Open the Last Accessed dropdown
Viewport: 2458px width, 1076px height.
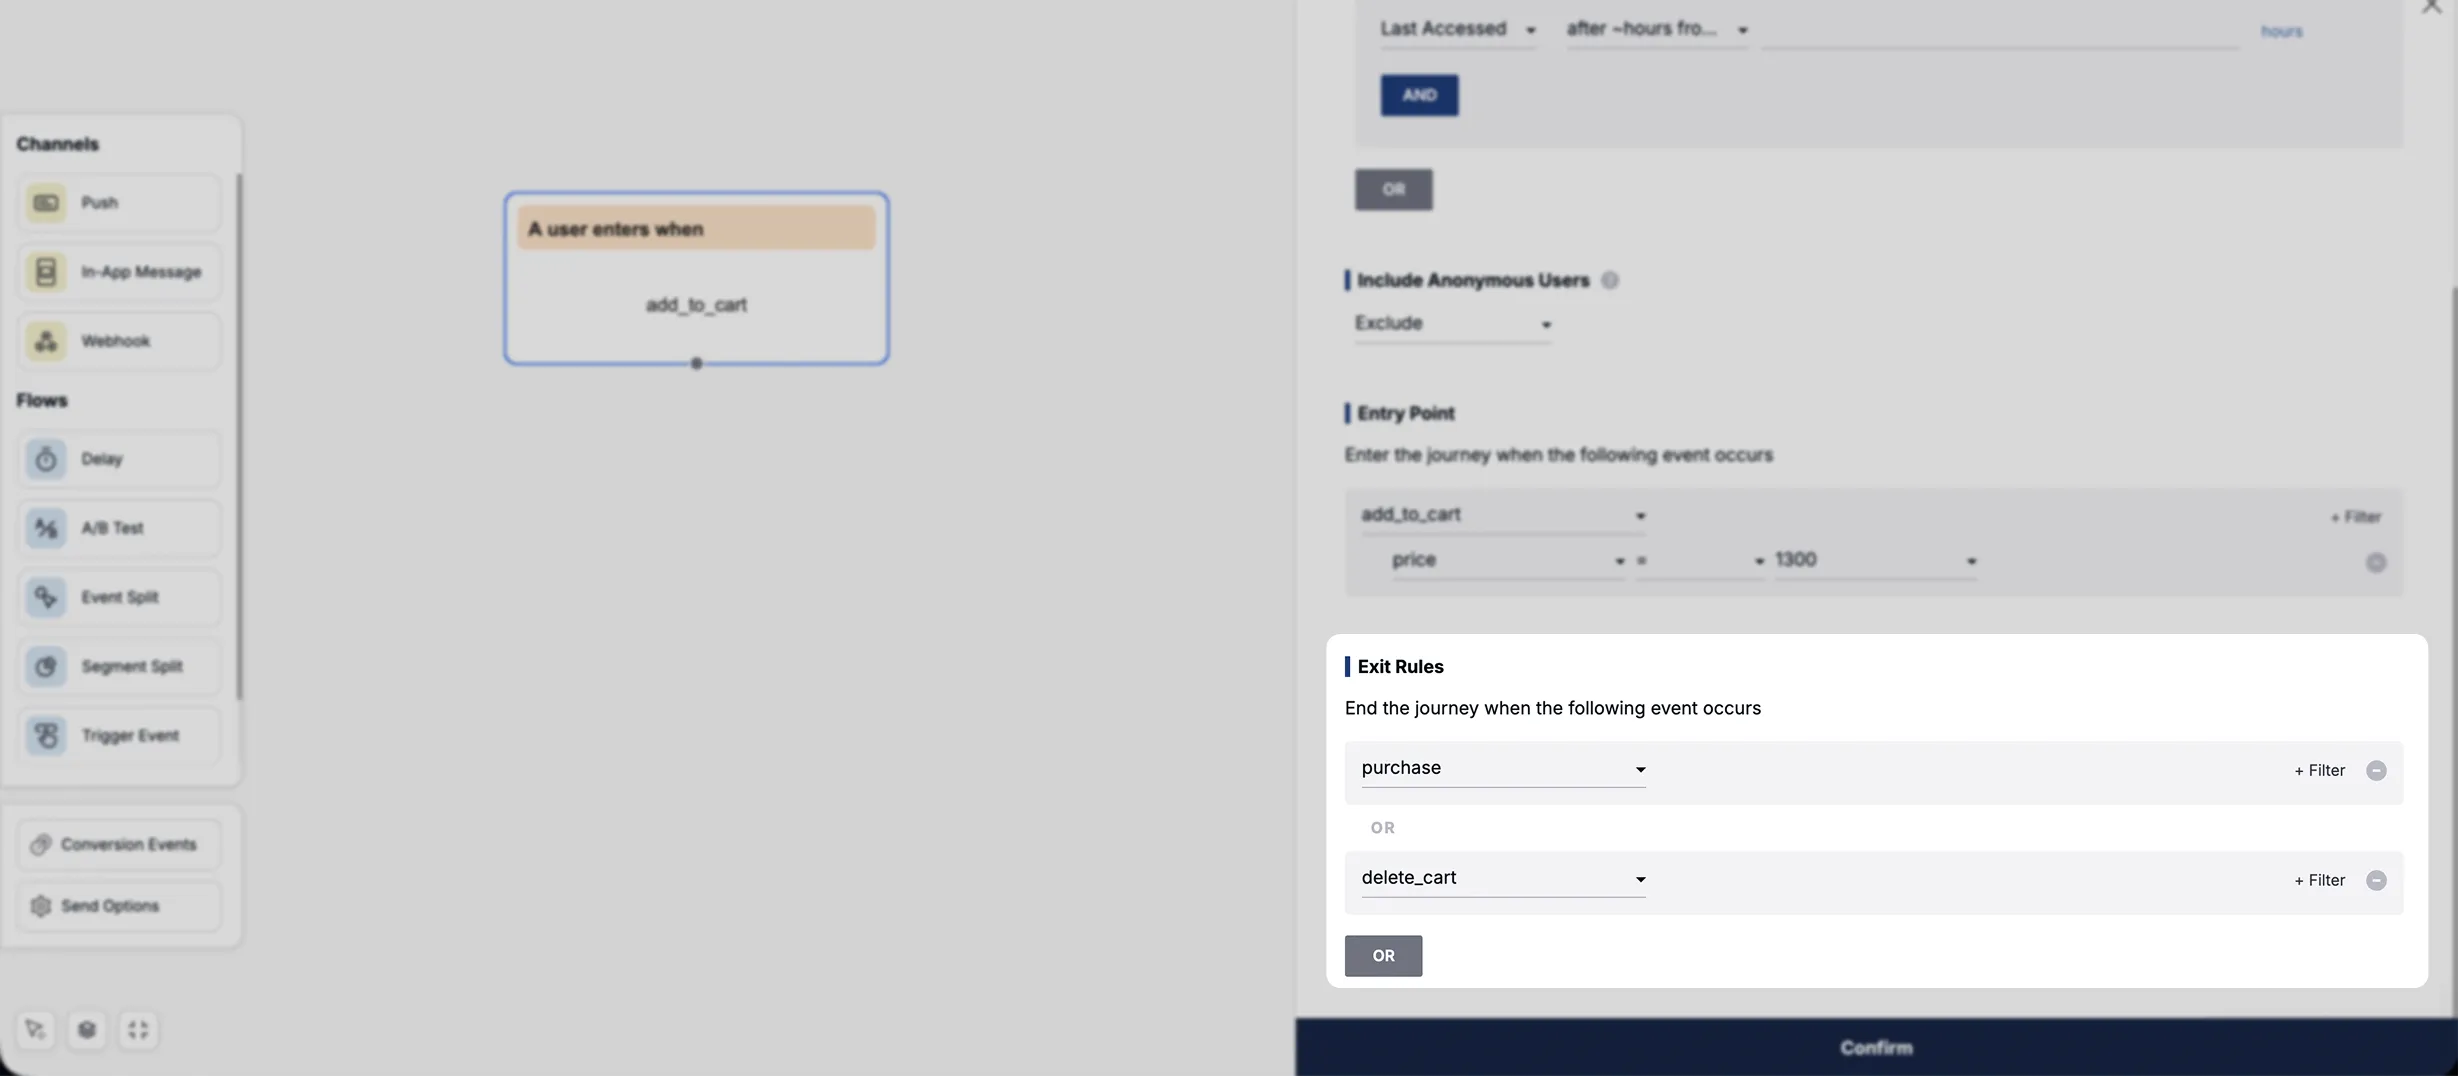coord(1458,29)
